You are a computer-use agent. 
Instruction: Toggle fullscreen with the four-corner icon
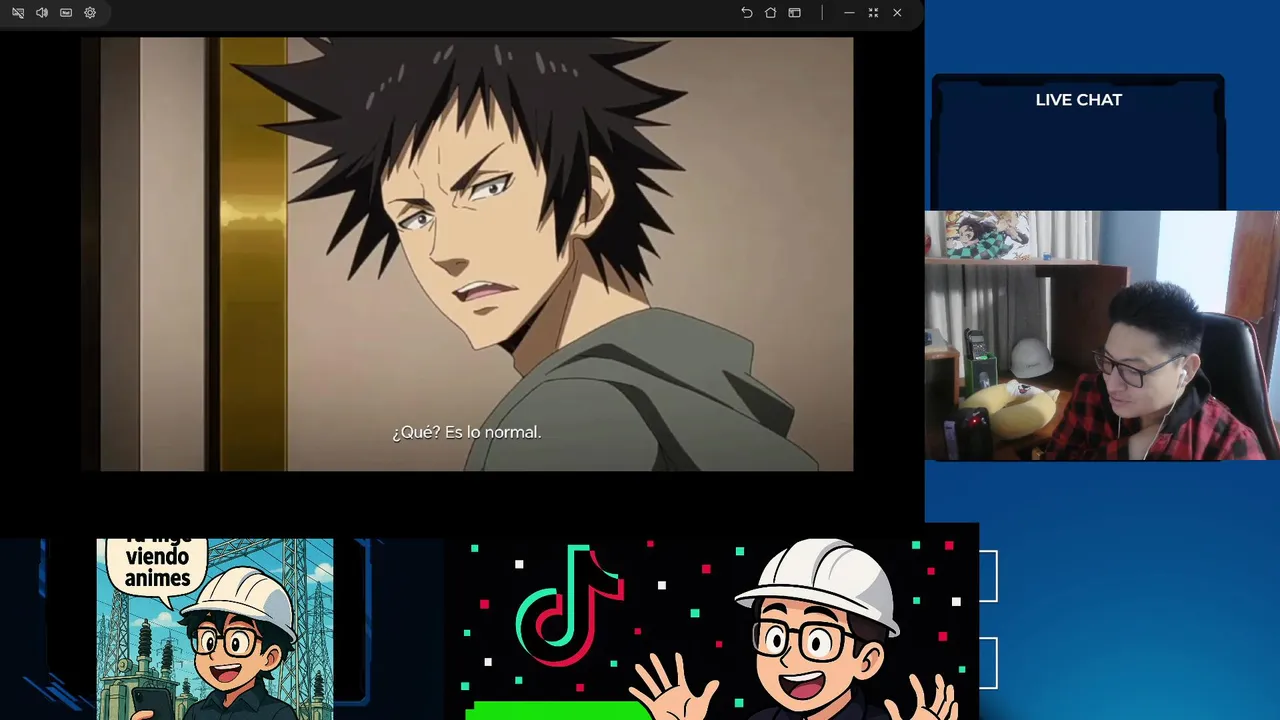[x=873, y=13]
